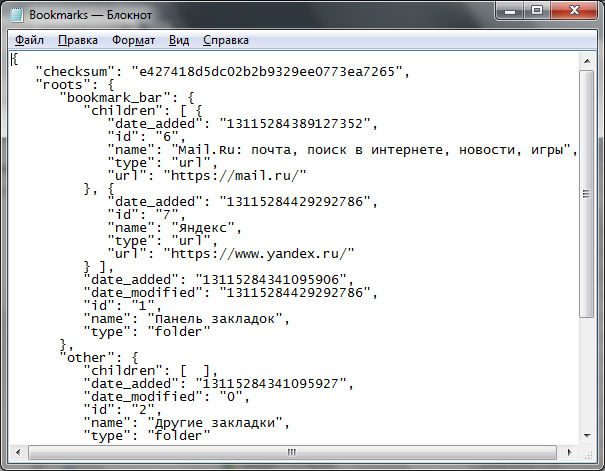This screenshot has height=471, width=605.
Task: Click the horizontal scrollbar thumb
Action: 292,452
